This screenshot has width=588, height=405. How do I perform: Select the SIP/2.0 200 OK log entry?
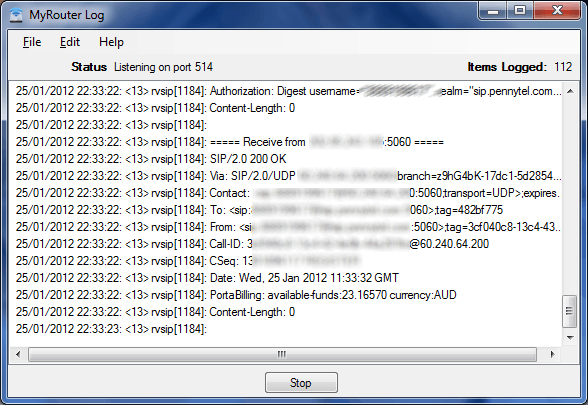coord(151,159)
